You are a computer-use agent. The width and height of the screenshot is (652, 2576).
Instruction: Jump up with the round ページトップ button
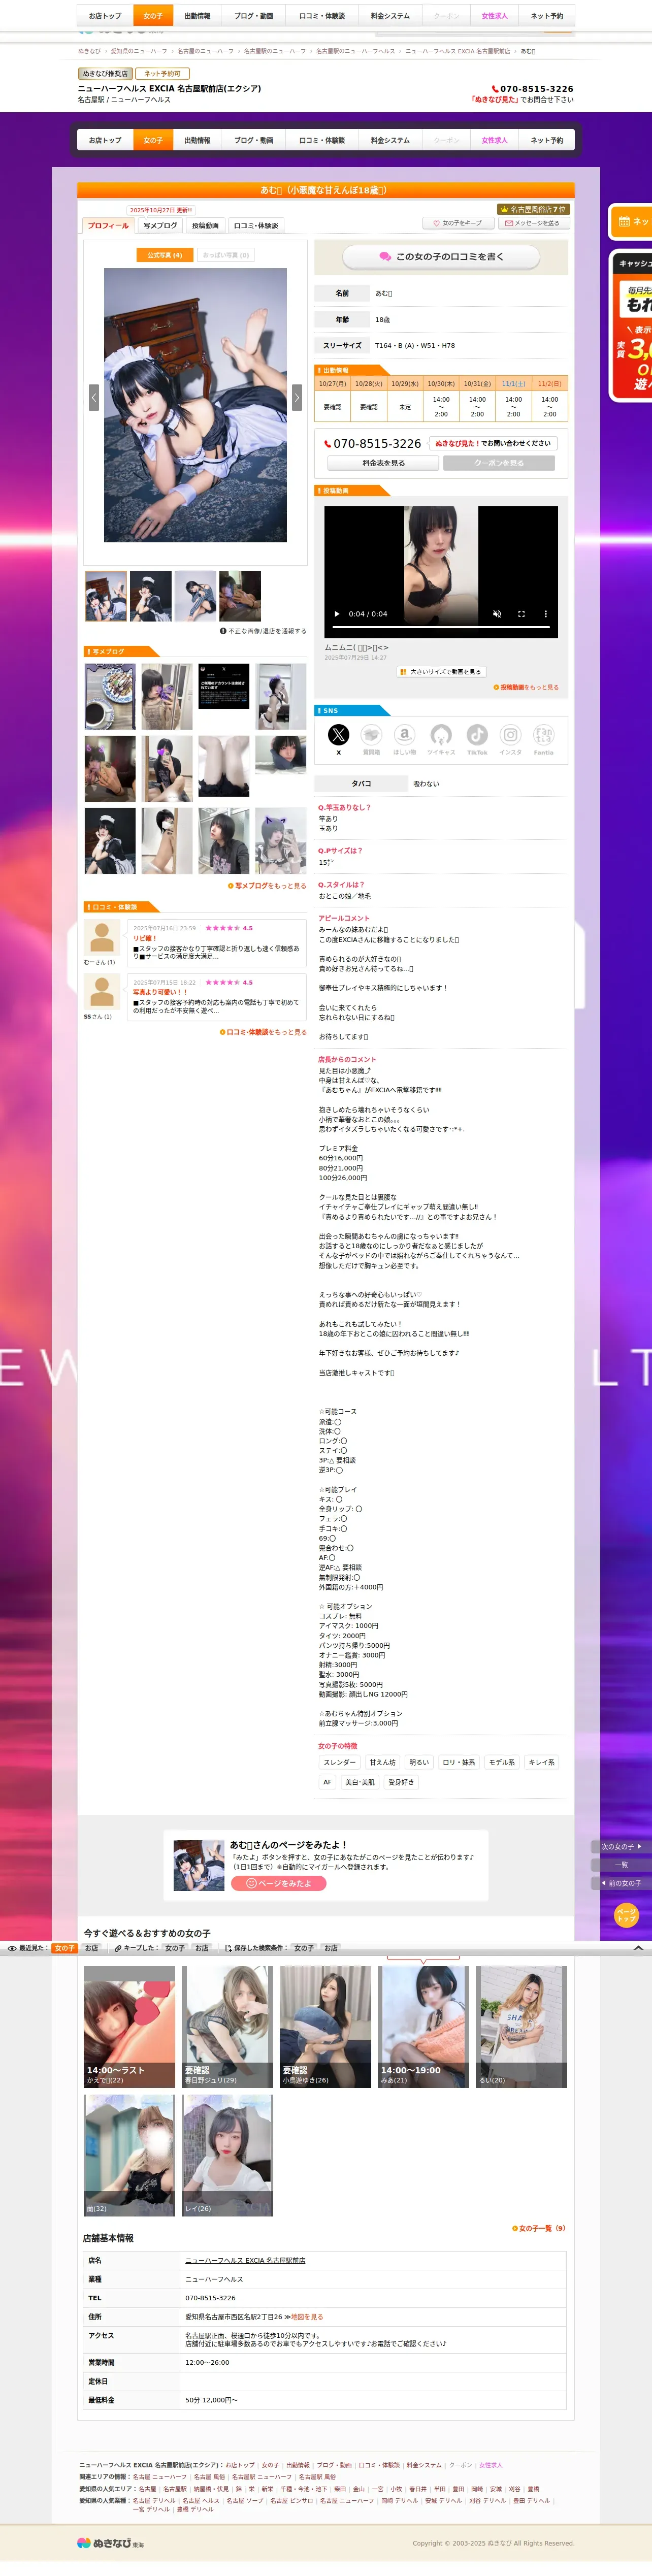(x=625, y=1914)
